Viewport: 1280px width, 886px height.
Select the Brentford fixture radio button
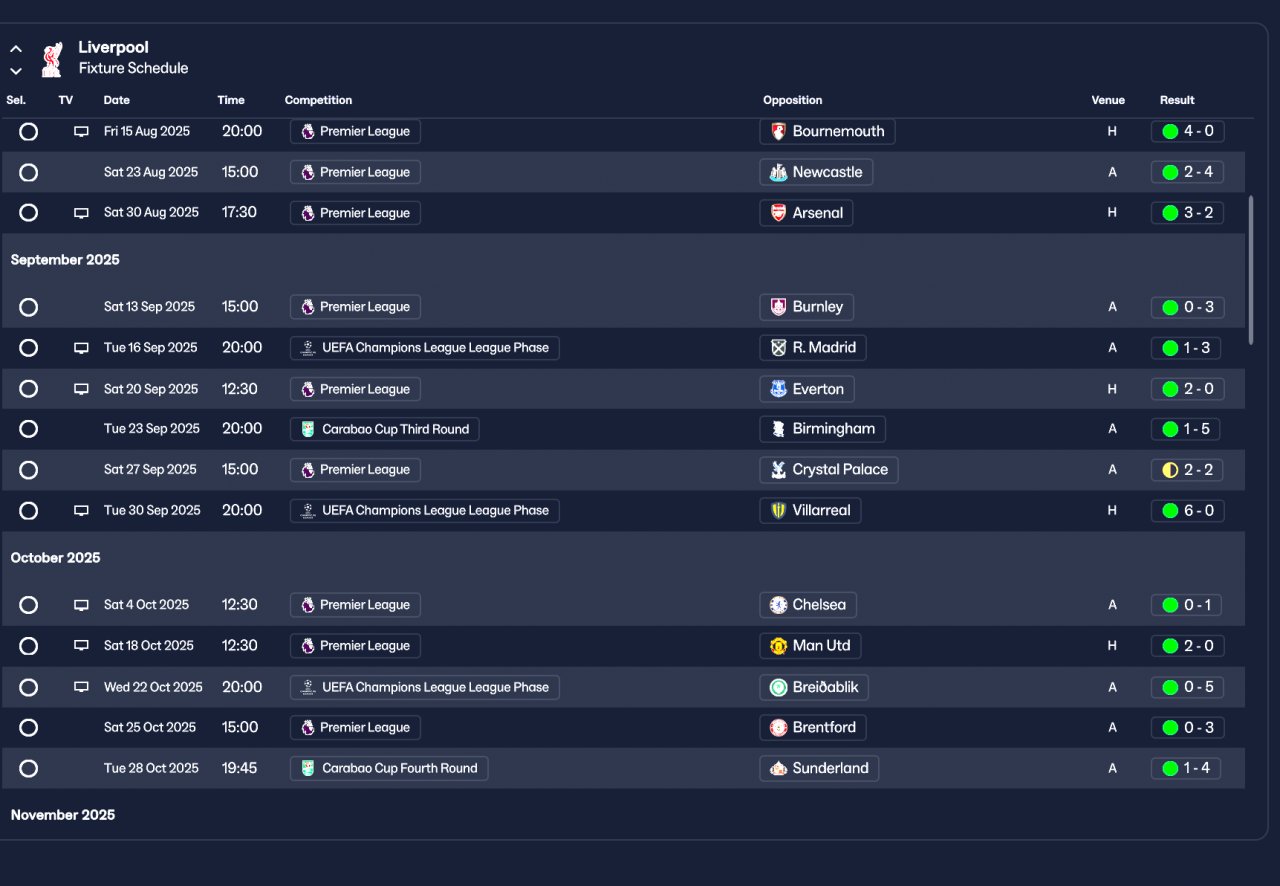(28, 727)
